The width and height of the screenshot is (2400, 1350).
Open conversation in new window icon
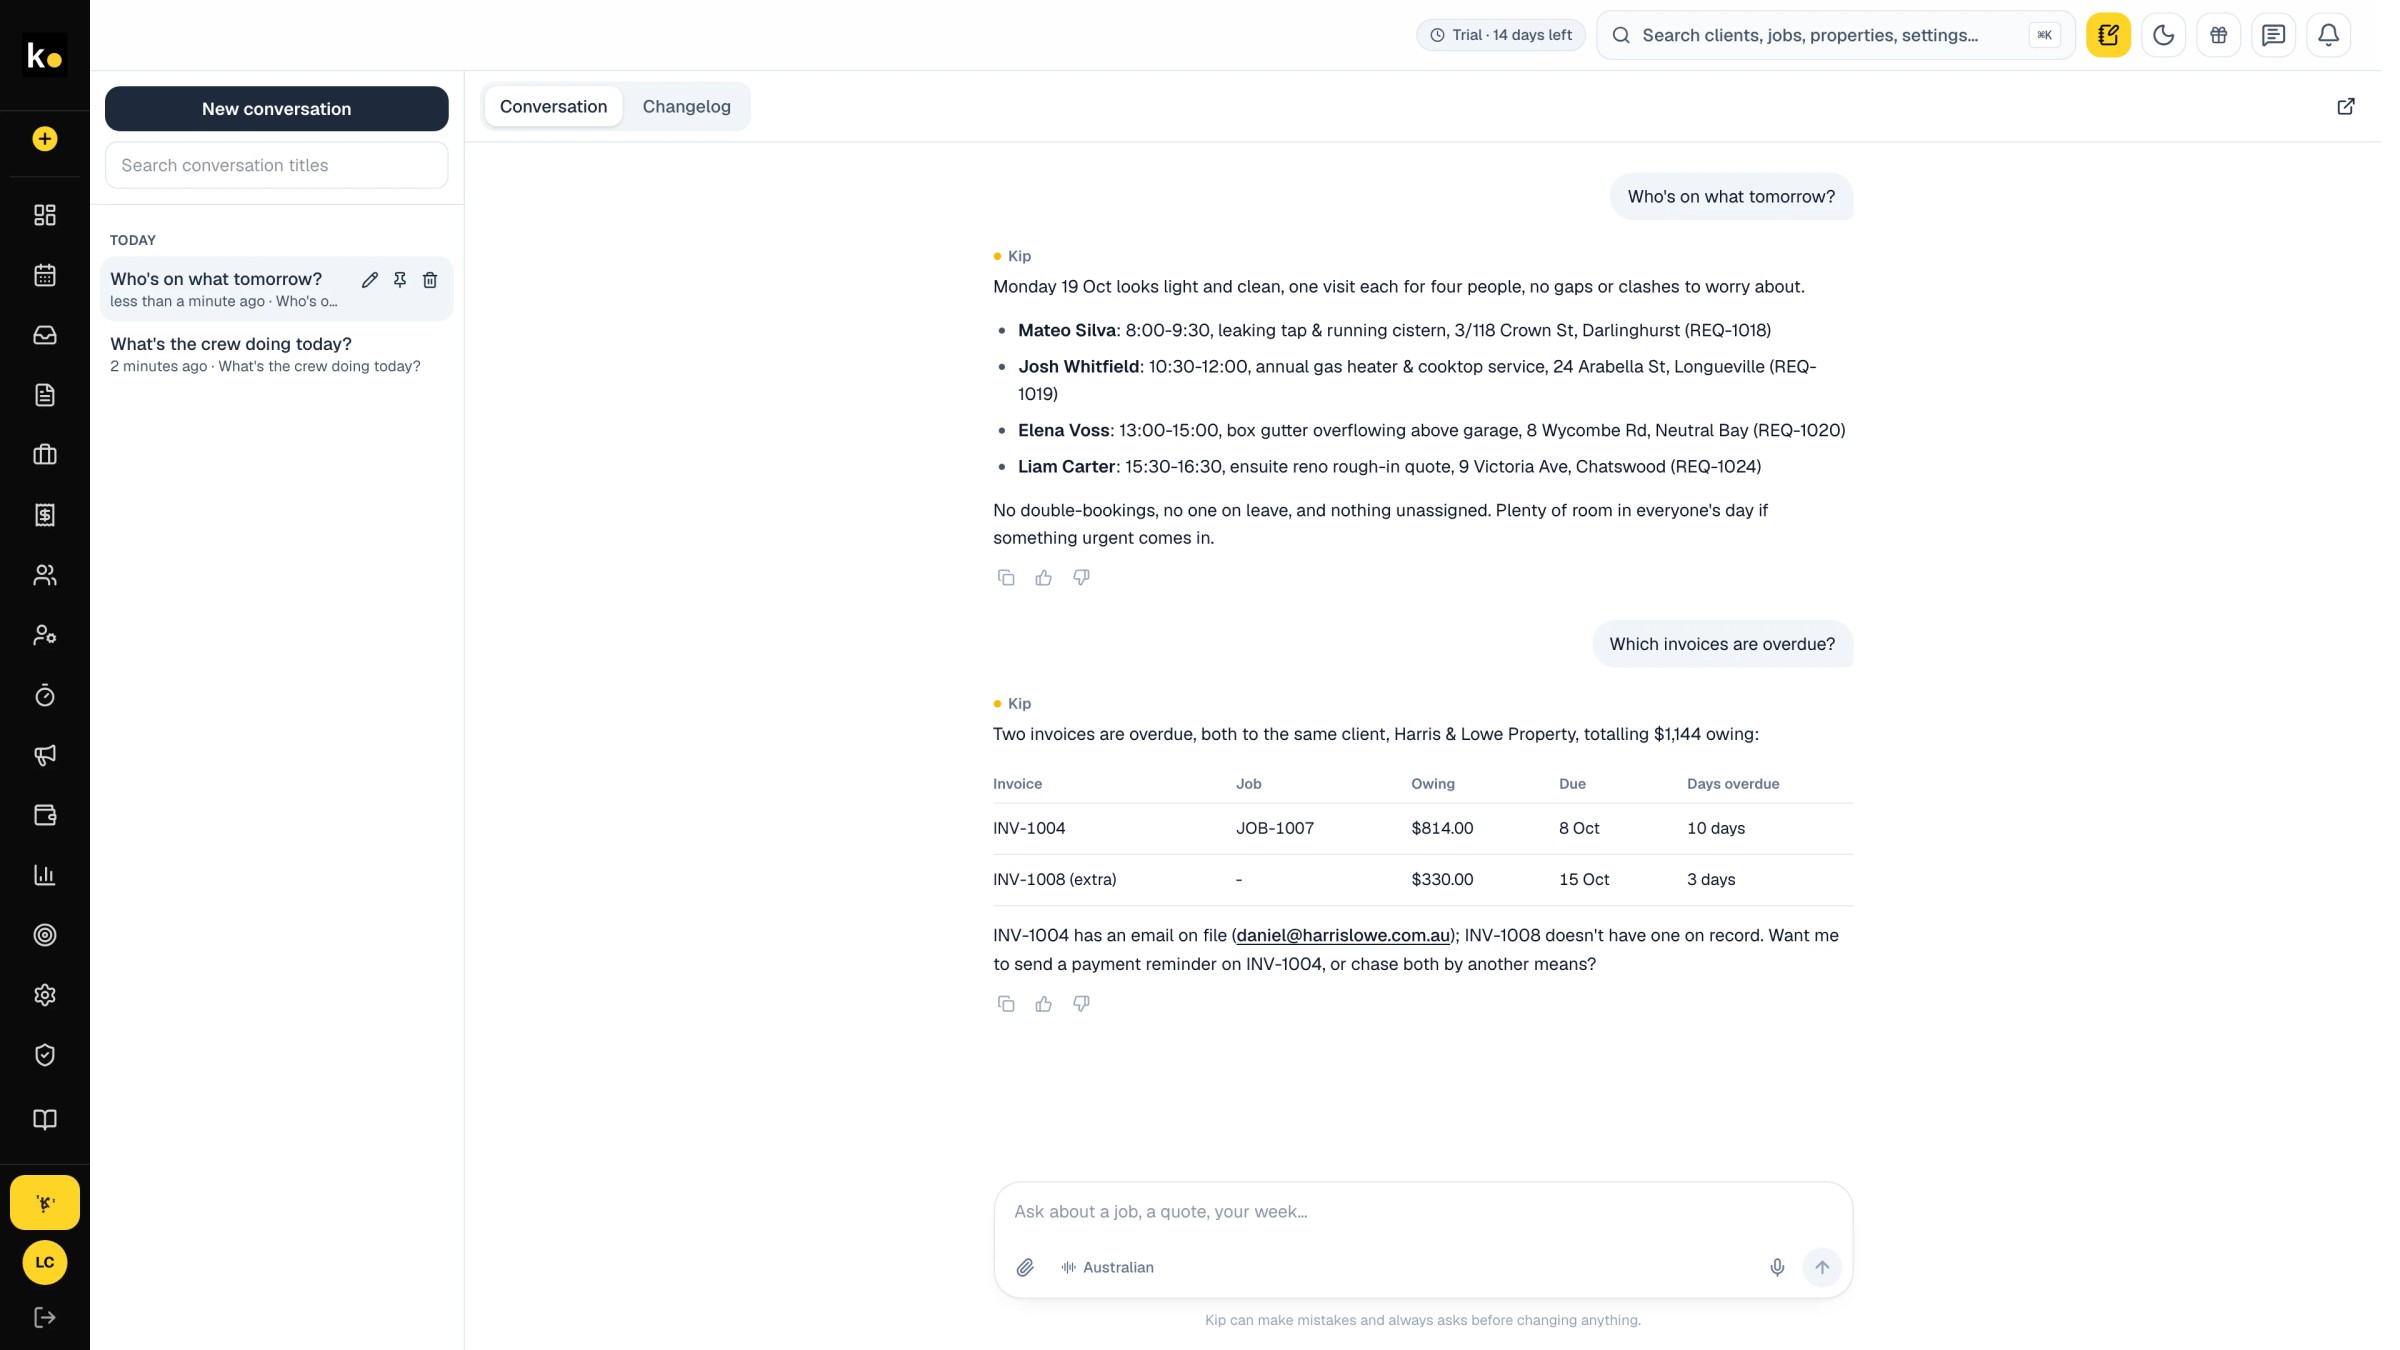2346,106
